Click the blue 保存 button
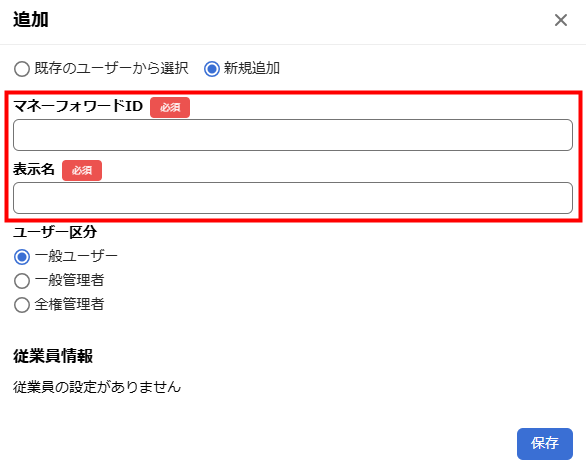The height and width of the screenshot is (472, 586). (x=545, y=444)
